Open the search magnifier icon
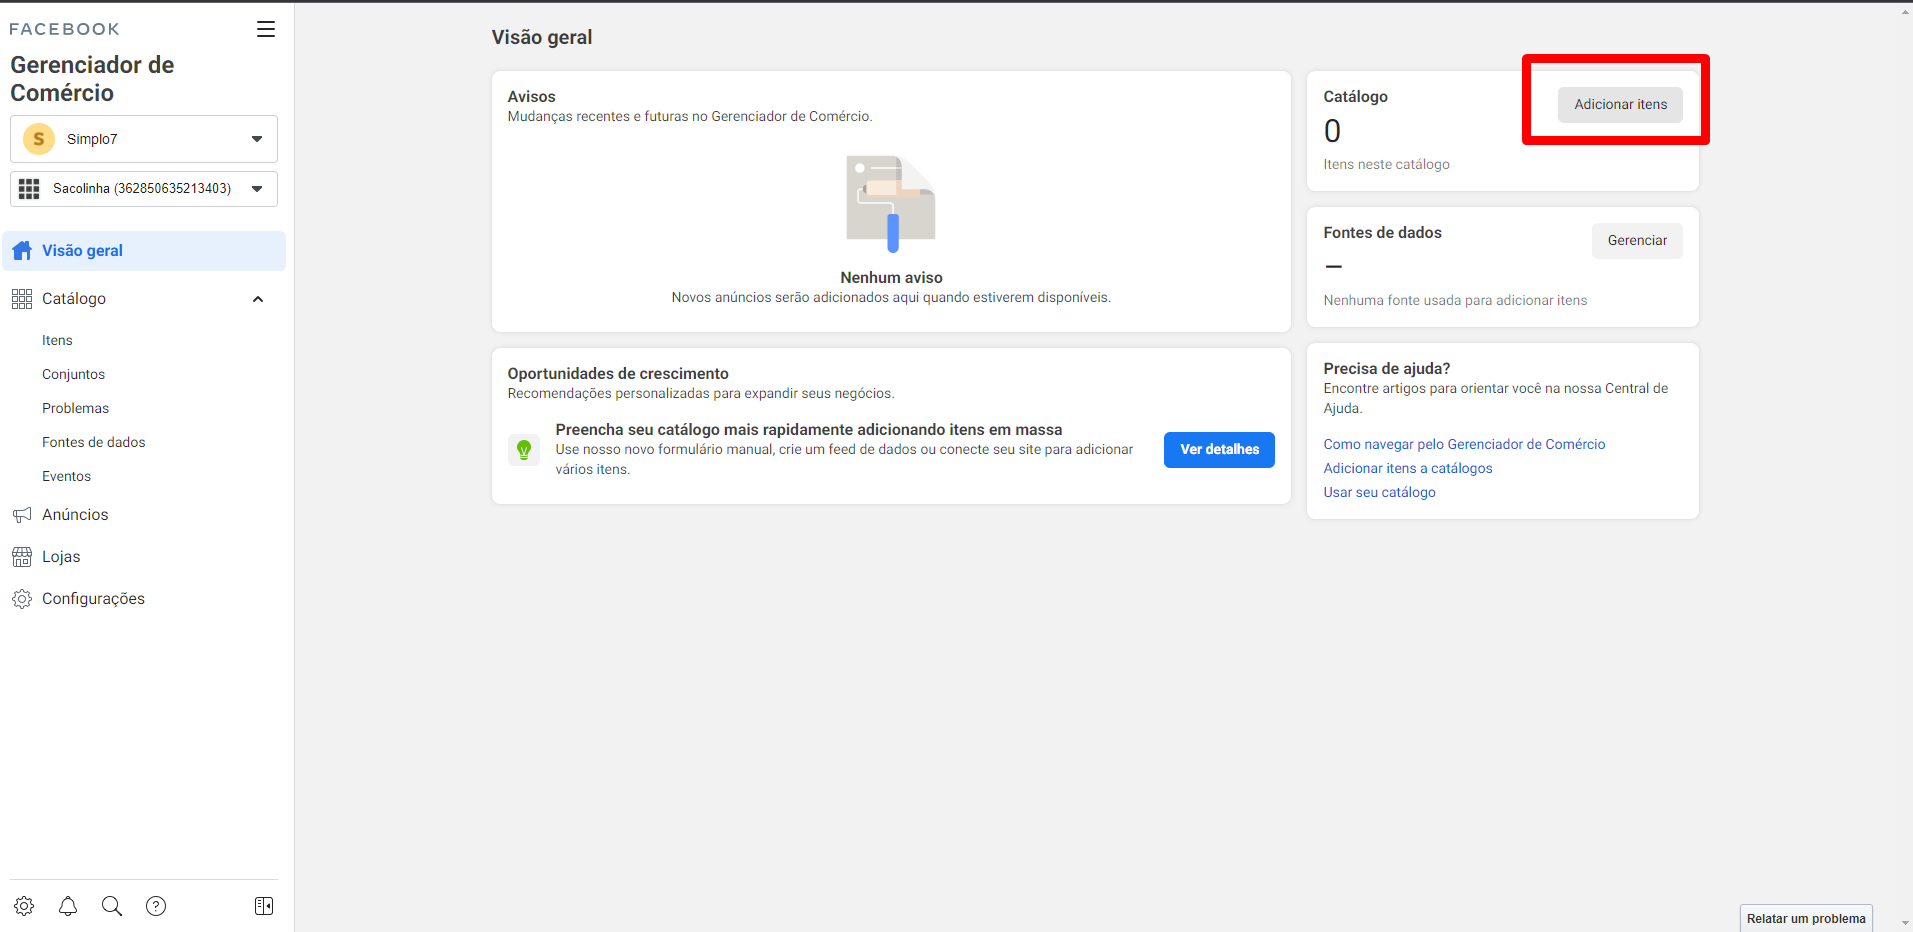The width and height of the screenshot is (1913, 932). coord(112,906)
